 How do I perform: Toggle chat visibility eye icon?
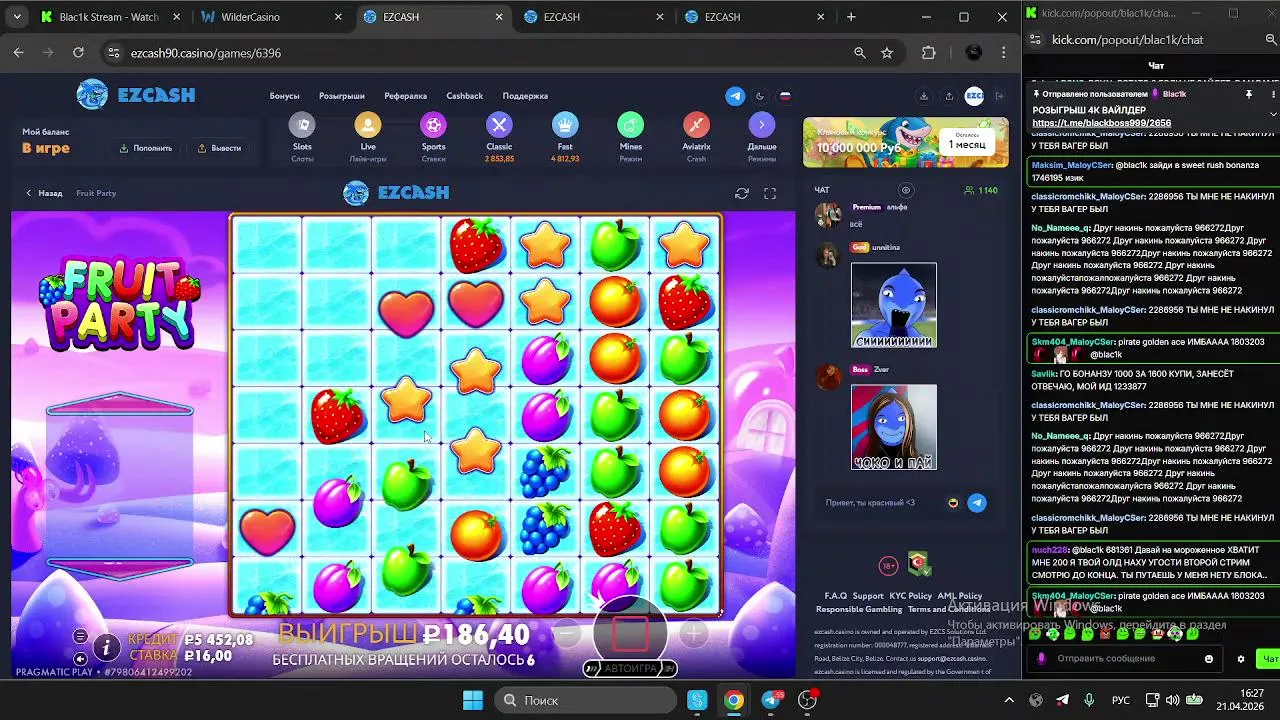pyautogui.click(x=906, y=190)
